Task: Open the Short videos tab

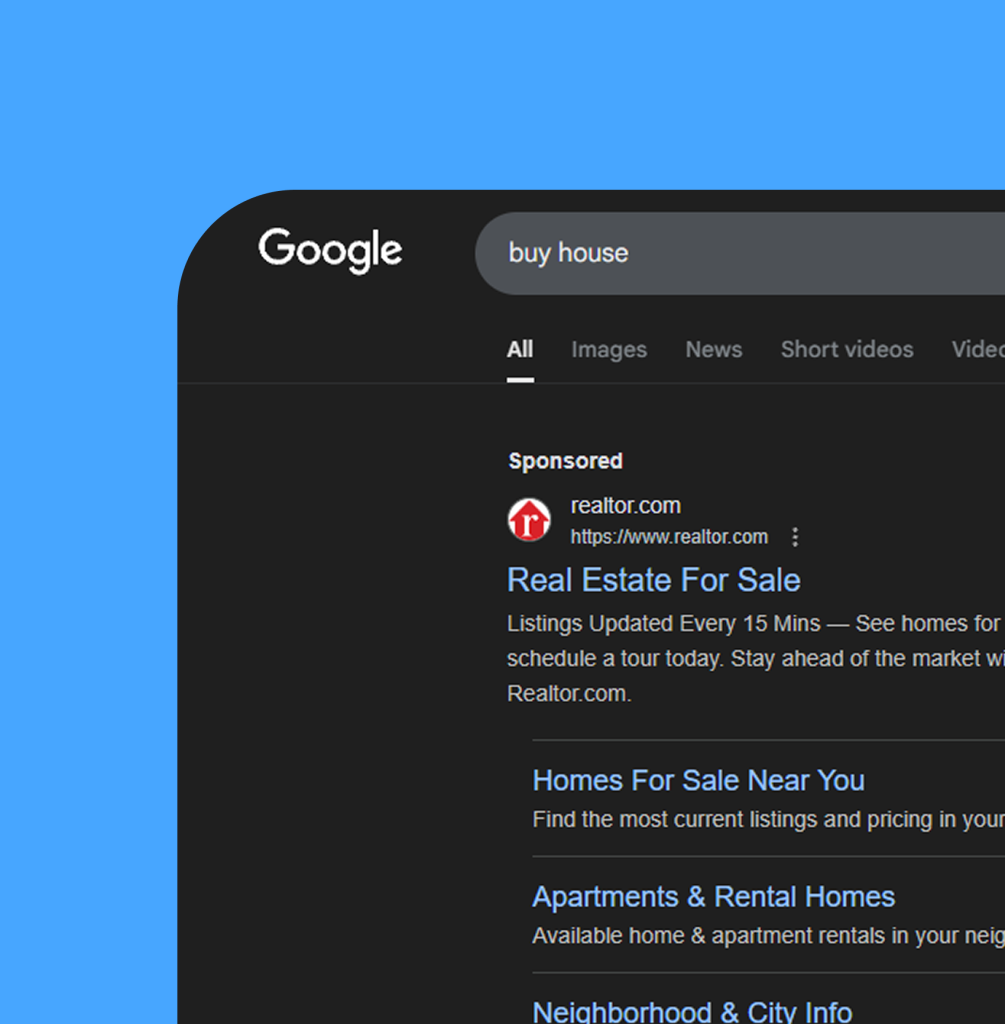Action: [846, 350]
